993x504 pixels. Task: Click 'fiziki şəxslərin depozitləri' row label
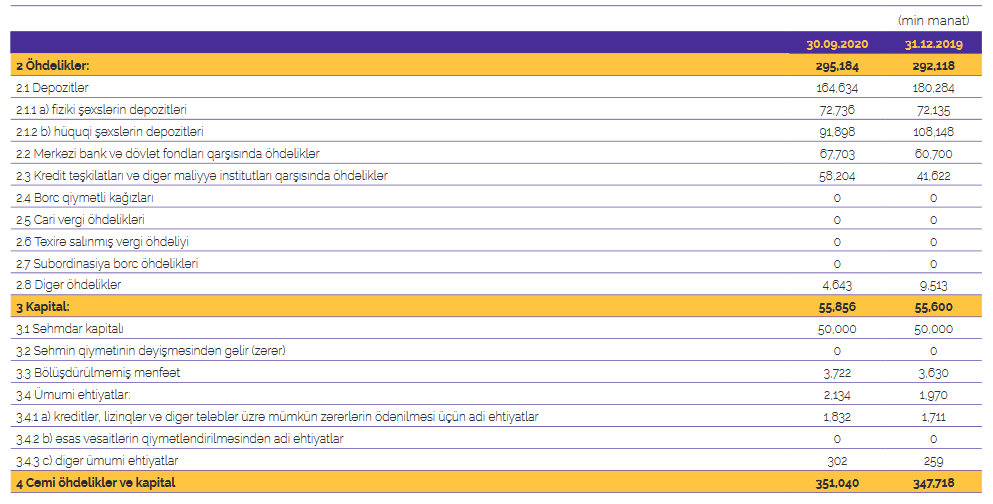(120, 110)
